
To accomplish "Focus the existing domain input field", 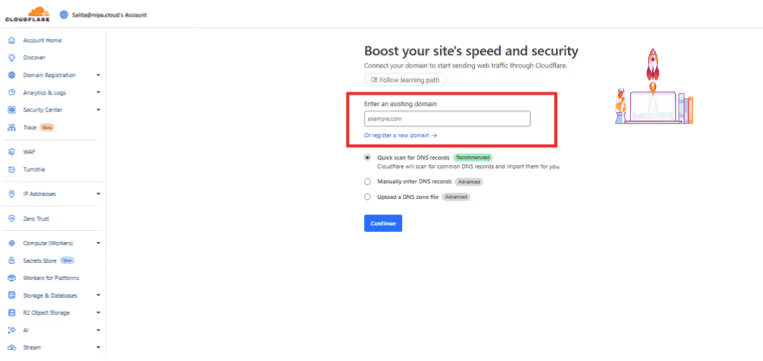I will pyautogui.click(x=447, y=119).
